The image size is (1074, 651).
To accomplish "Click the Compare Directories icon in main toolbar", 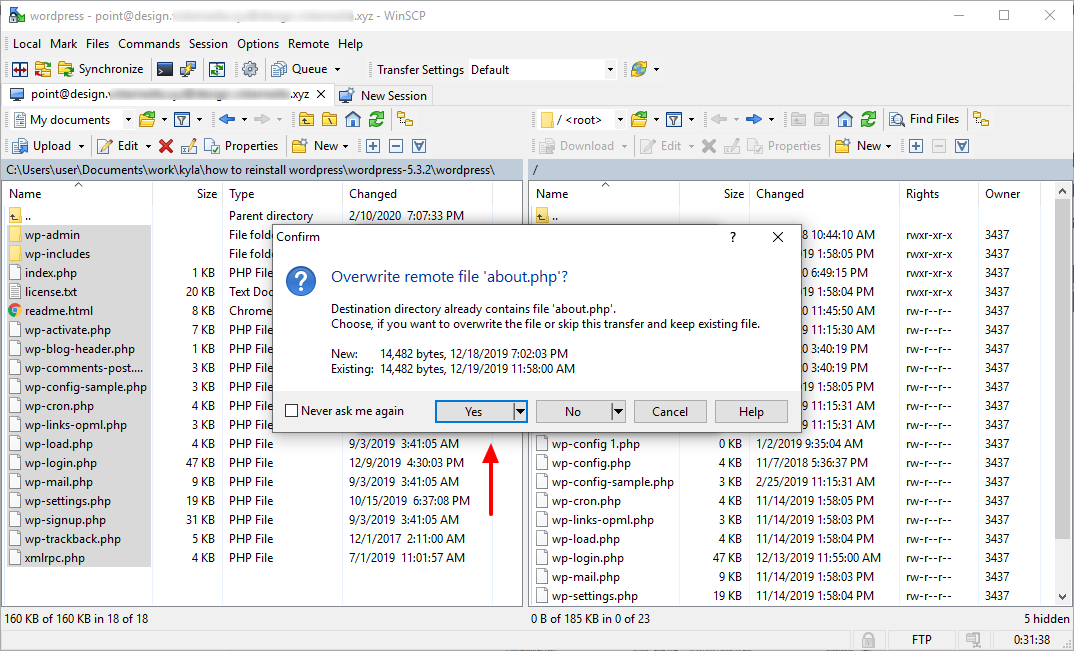I will click(x=20, y=69).
